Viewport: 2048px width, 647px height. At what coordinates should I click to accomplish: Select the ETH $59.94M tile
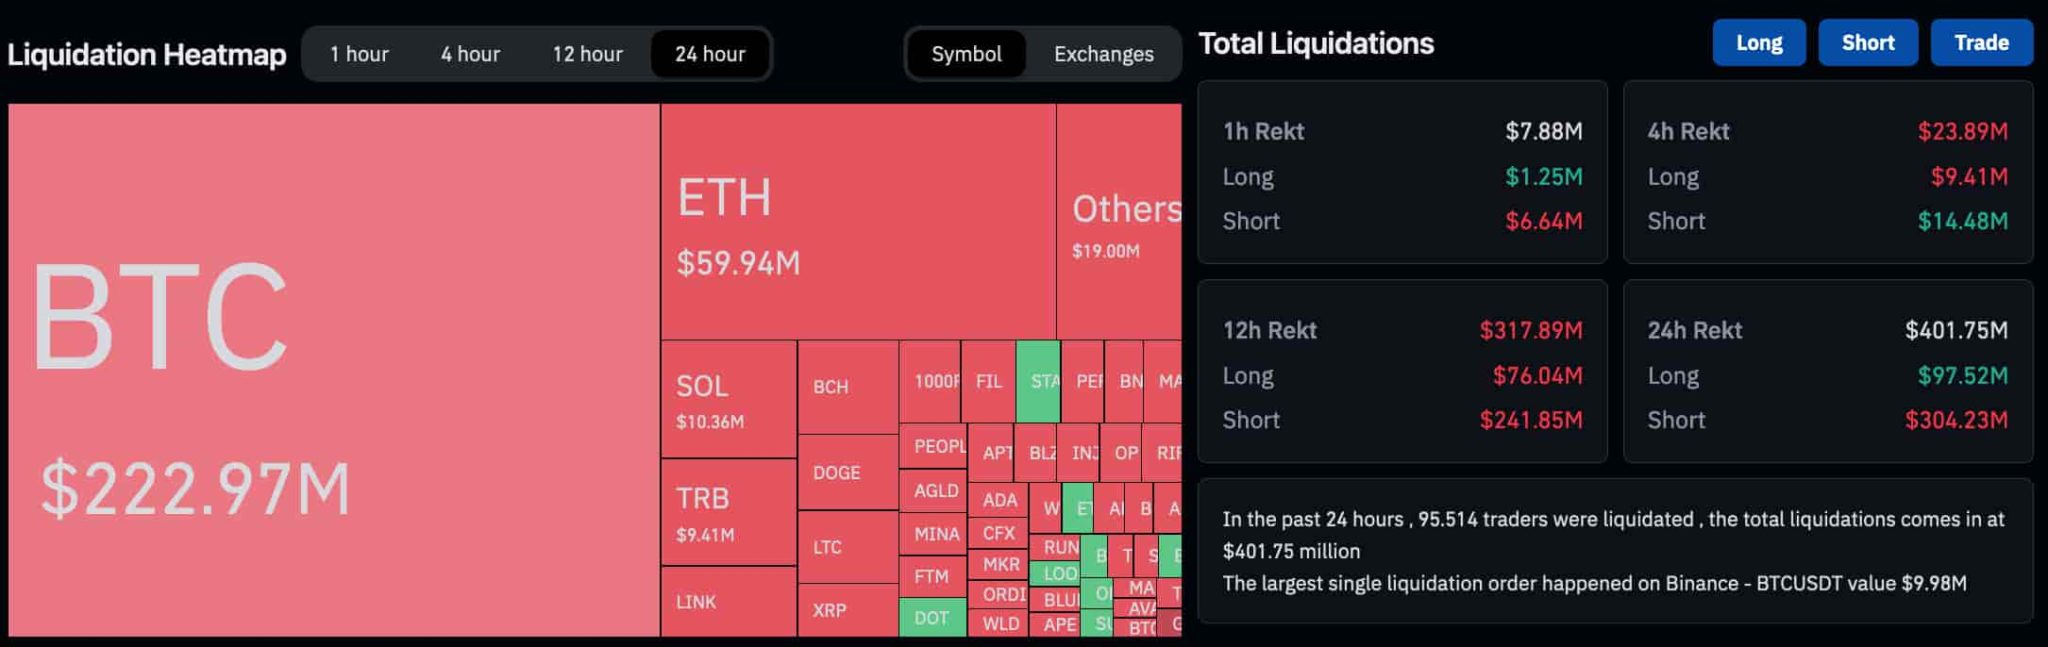(857, 222)
